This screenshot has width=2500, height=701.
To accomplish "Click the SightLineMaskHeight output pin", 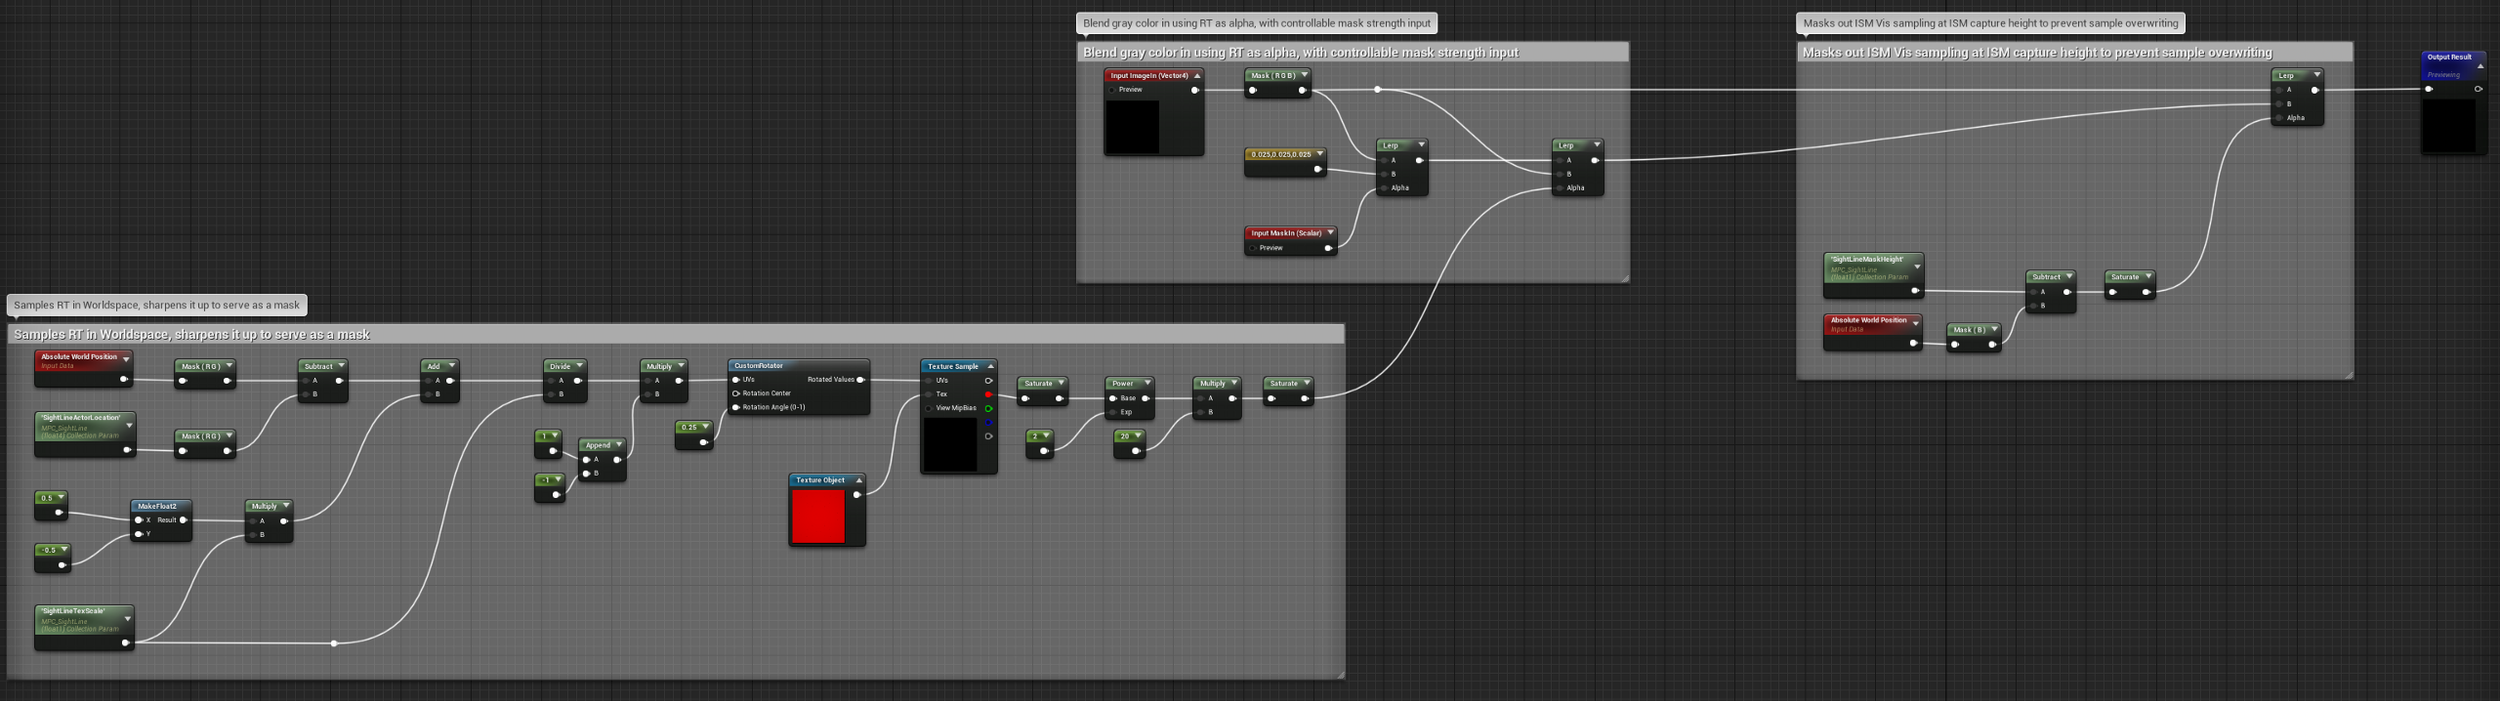I will point(1915,291).
